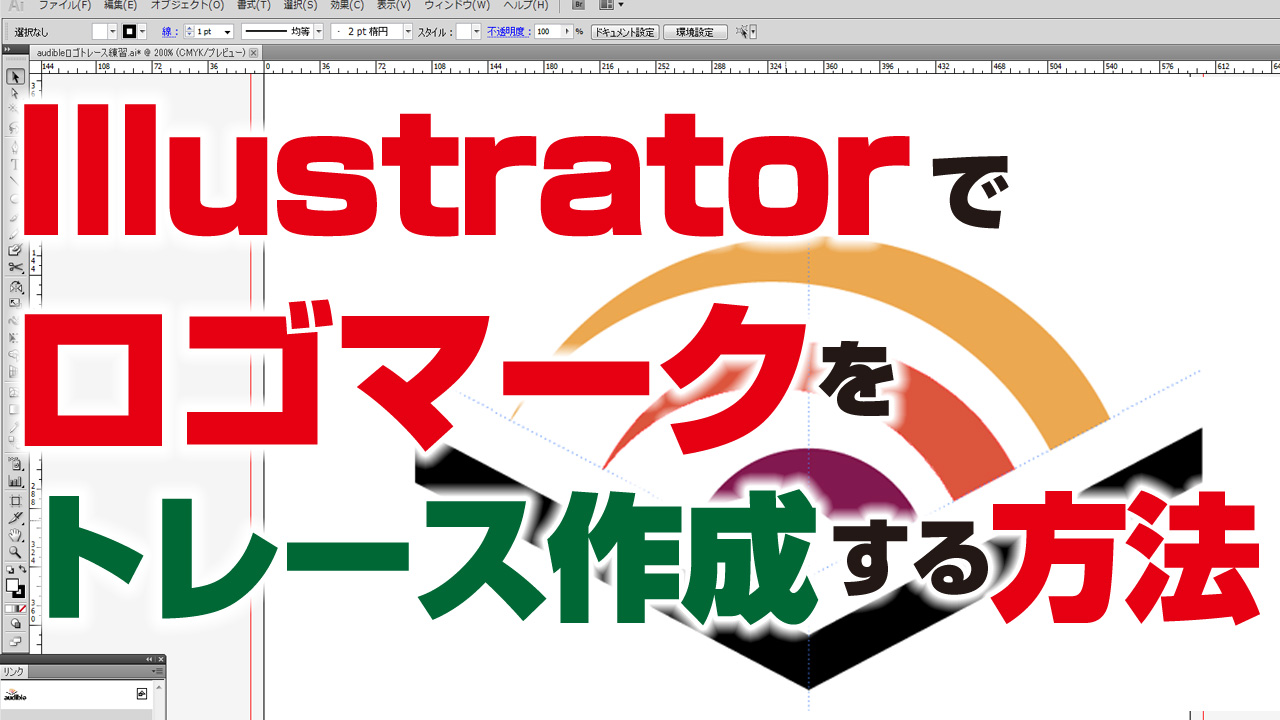Open Adobe Bridge via Br icon

tap(577, 5)
